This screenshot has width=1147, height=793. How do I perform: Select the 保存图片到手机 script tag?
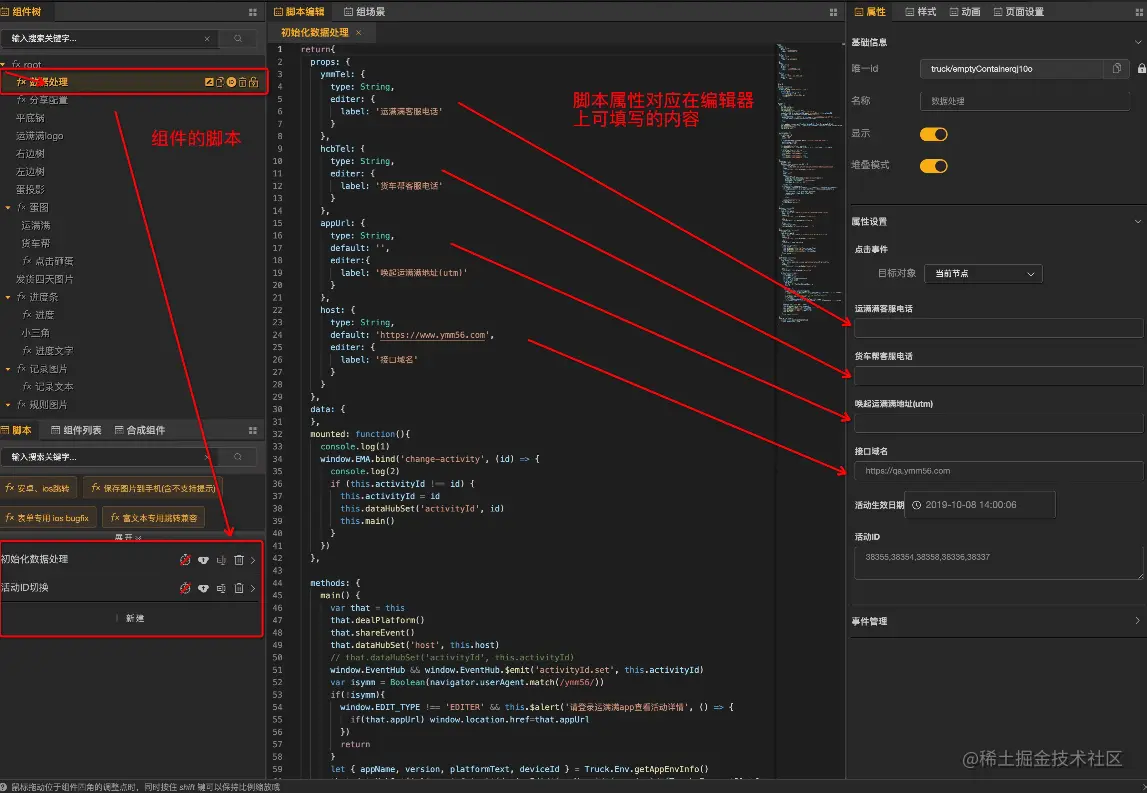(x=154, y=488)
